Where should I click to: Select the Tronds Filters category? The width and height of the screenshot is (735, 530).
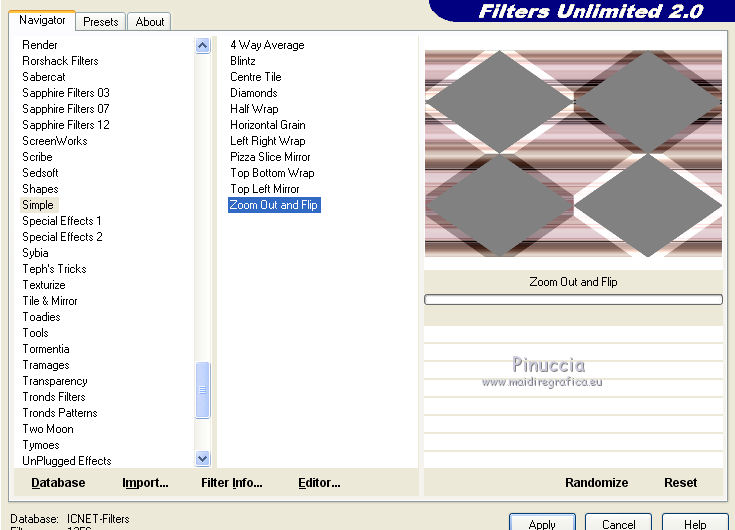click(x=54, y=397)
